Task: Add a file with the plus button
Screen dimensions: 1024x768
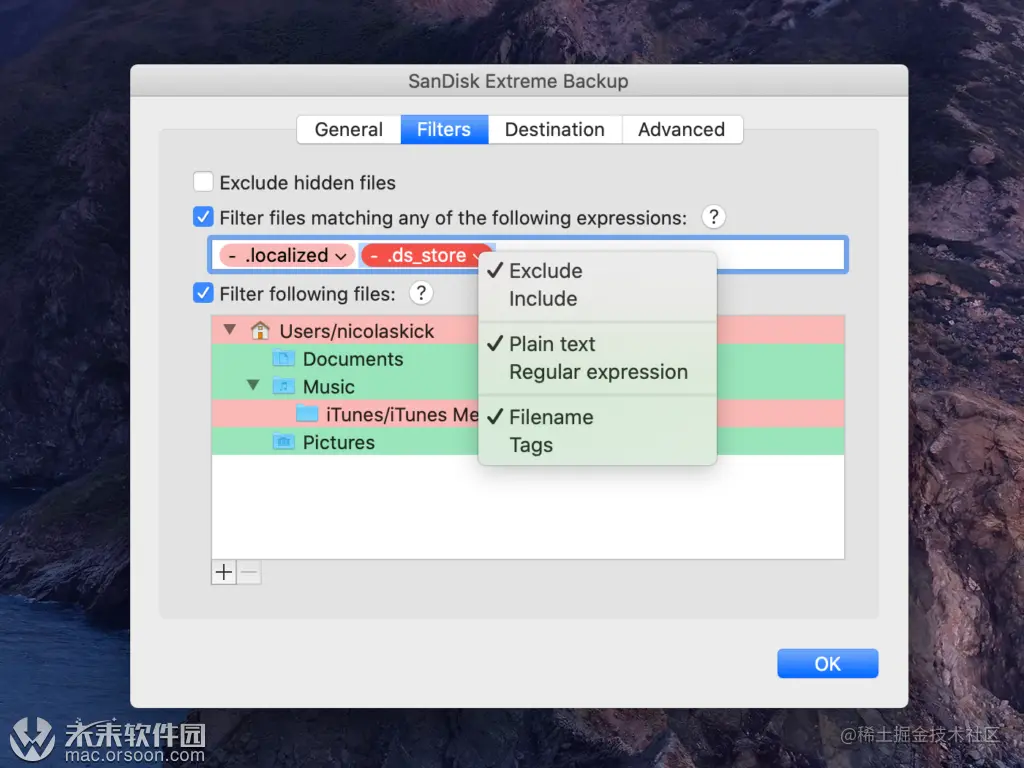Action: (x=224, y=573)
